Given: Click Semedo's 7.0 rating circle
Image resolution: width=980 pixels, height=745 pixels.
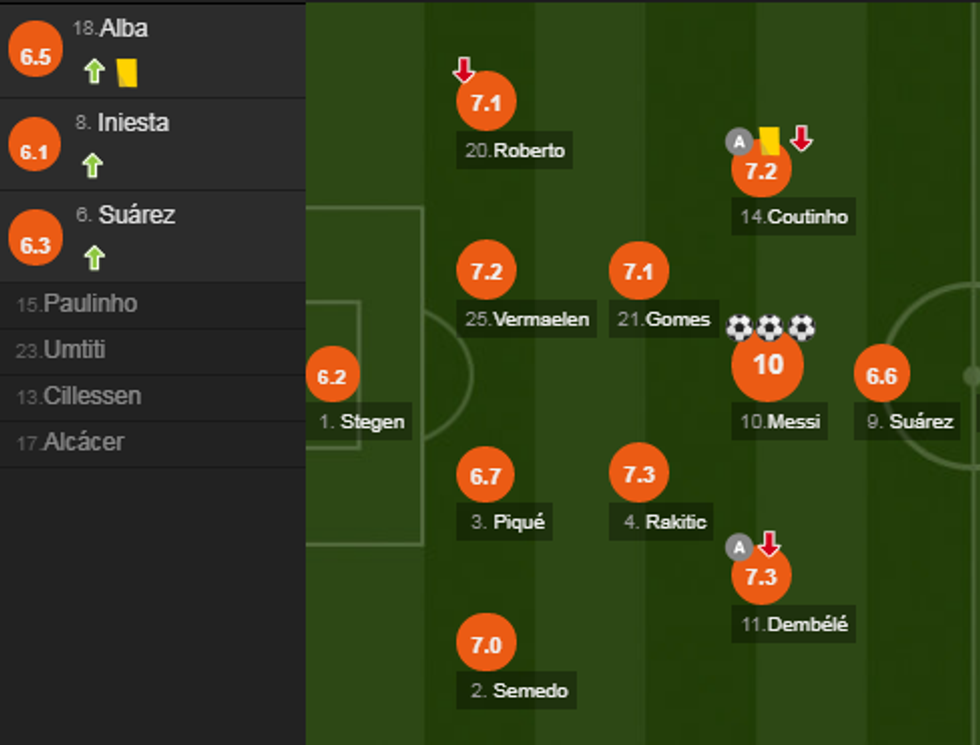Looking at the screenshot, I should tap(486, 645).
